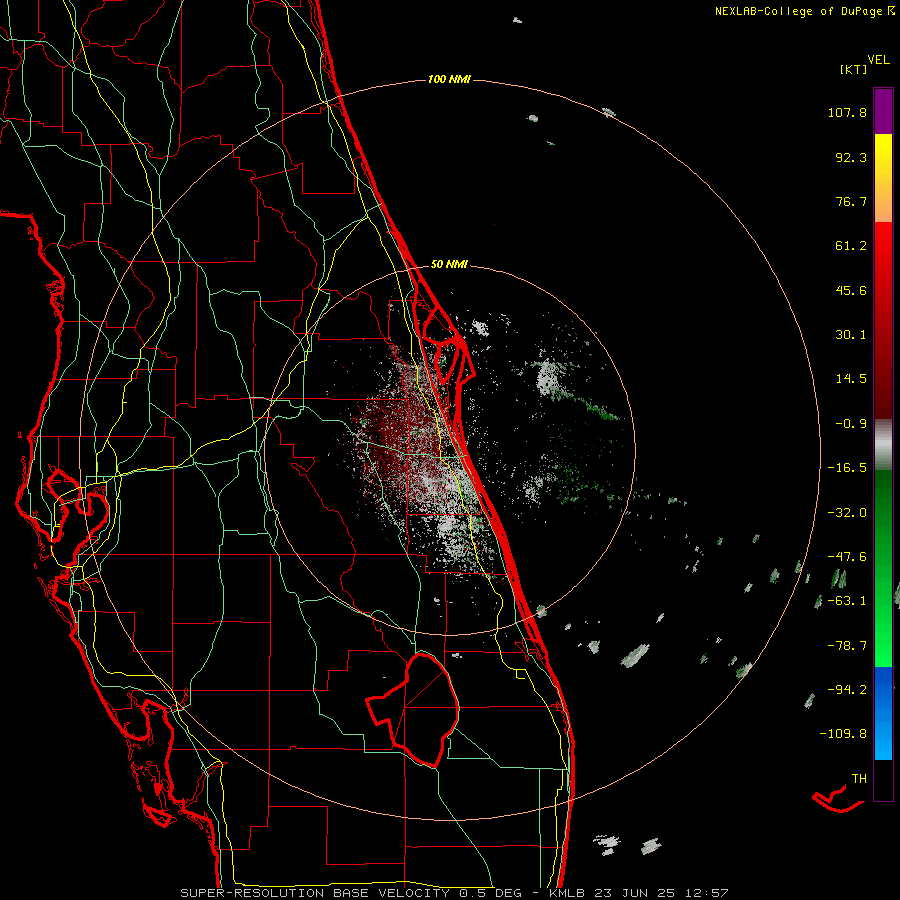This screenshot has width=900, height=900.
Task: Click the 50 NMI range ring label
Action: click(x=449, y=264)
